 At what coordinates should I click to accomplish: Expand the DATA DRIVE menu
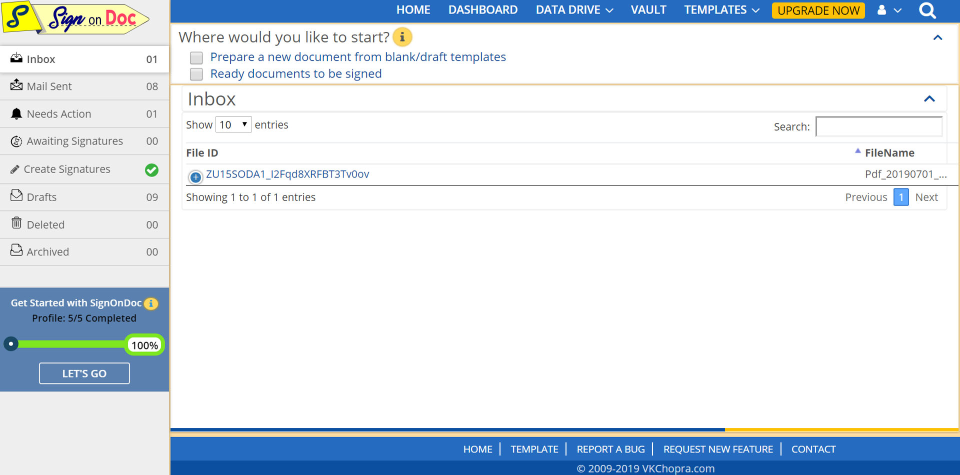(574, 10)
